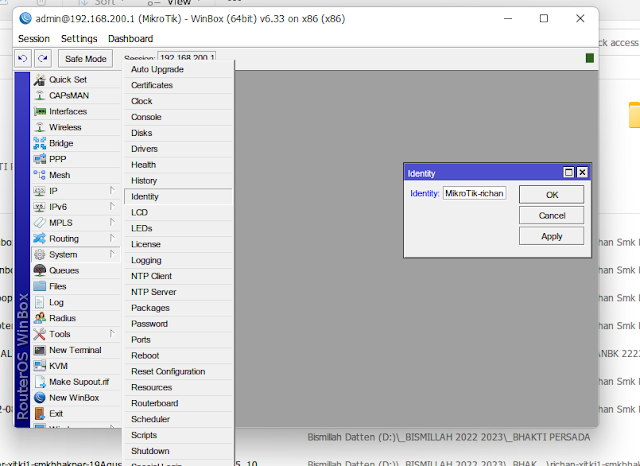Choose Certificates from System submenu
This screenshot has width=640, height=466.
point(178,85)
